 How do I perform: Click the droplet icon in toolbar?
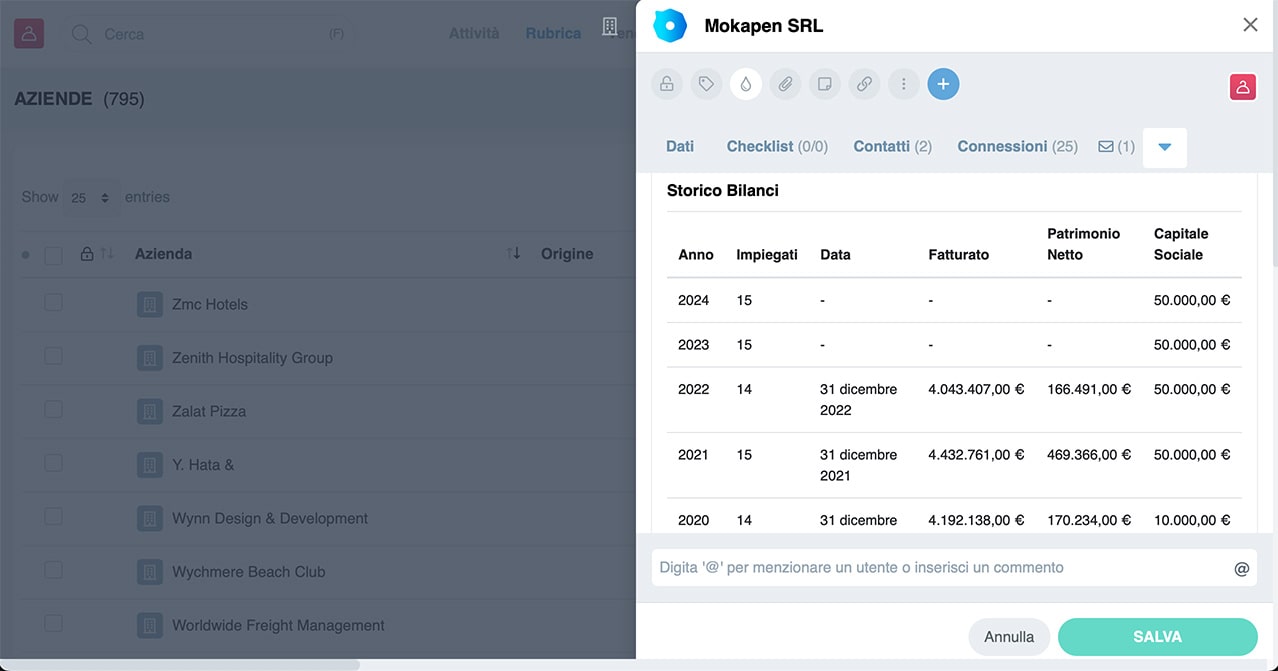point(746,85)
